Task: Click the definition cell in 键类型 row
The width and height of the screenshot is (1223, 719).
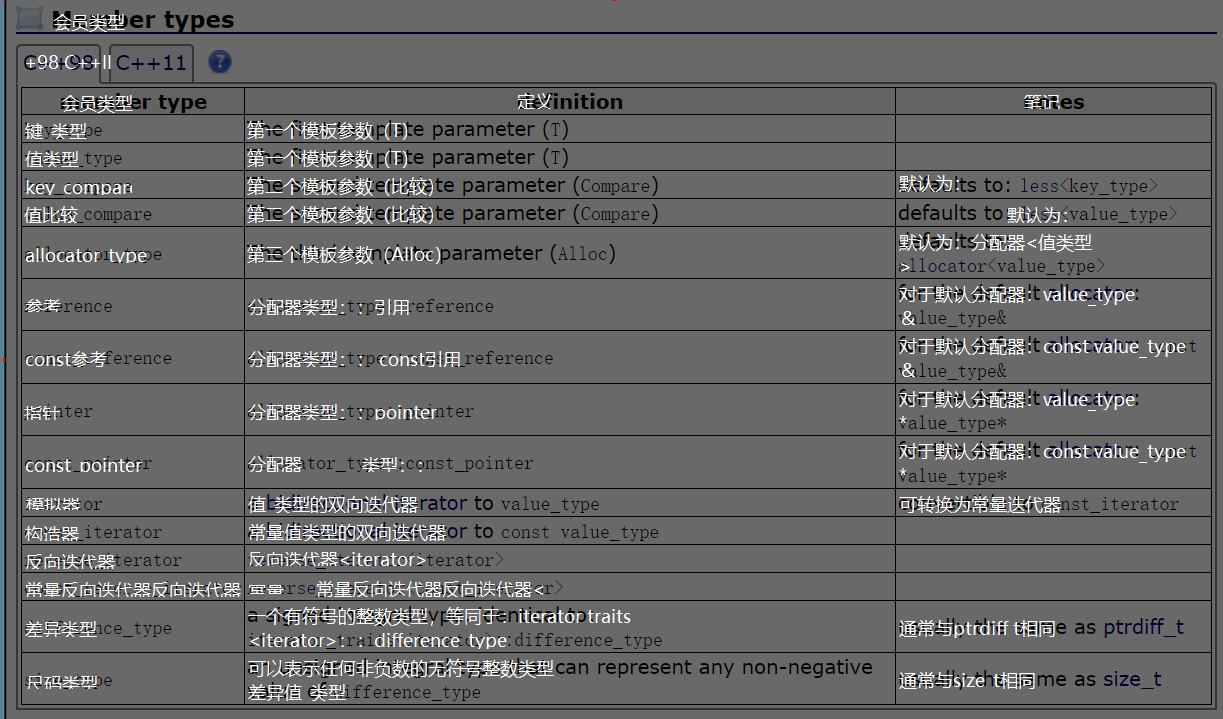Action: (570, 130)
